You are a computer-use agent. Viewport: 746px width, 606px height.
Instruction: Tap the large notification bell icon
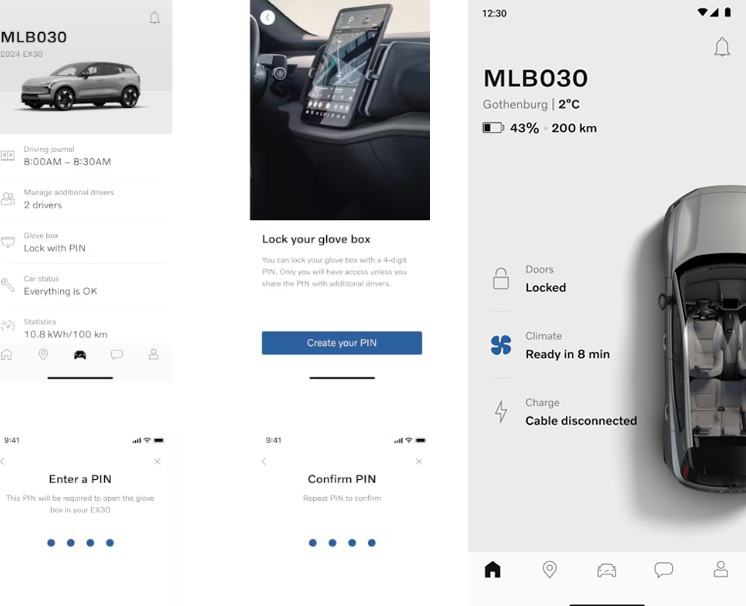[x=722, y=47]
